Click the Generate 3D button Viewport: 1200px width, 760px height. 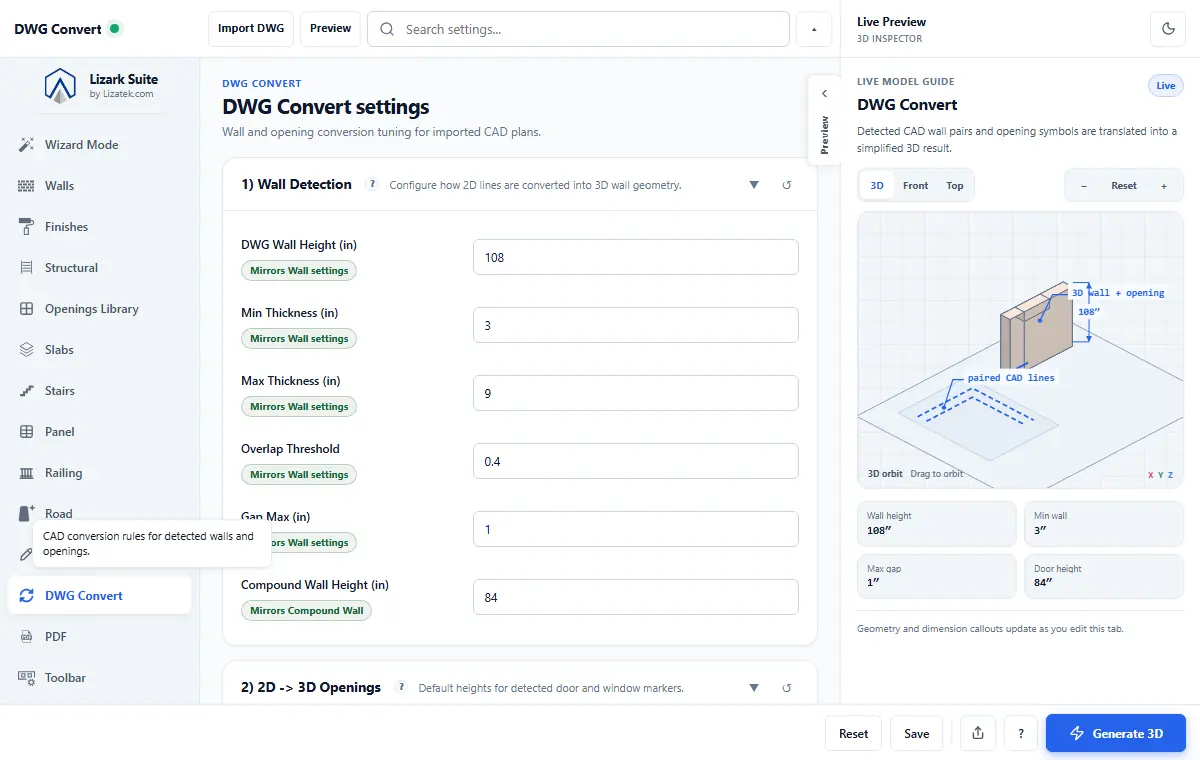[1116, 733]
